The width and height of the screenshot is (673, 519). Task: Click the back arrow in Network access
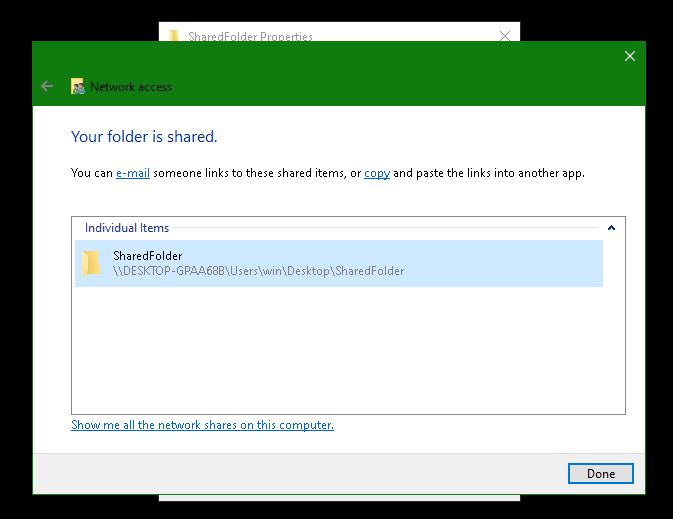(47, 87)
